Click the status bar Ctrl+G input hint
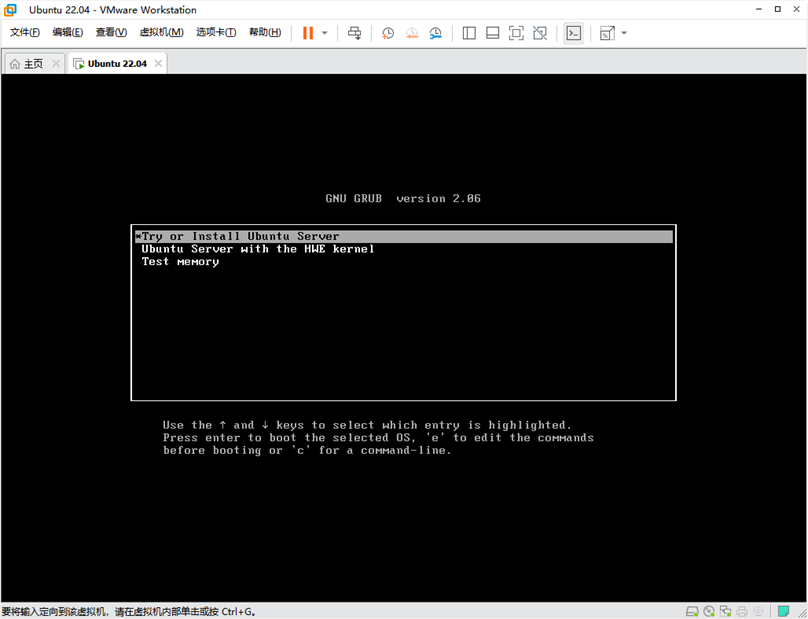The height and width of the screenshot is (619, 808). [129, 612]
